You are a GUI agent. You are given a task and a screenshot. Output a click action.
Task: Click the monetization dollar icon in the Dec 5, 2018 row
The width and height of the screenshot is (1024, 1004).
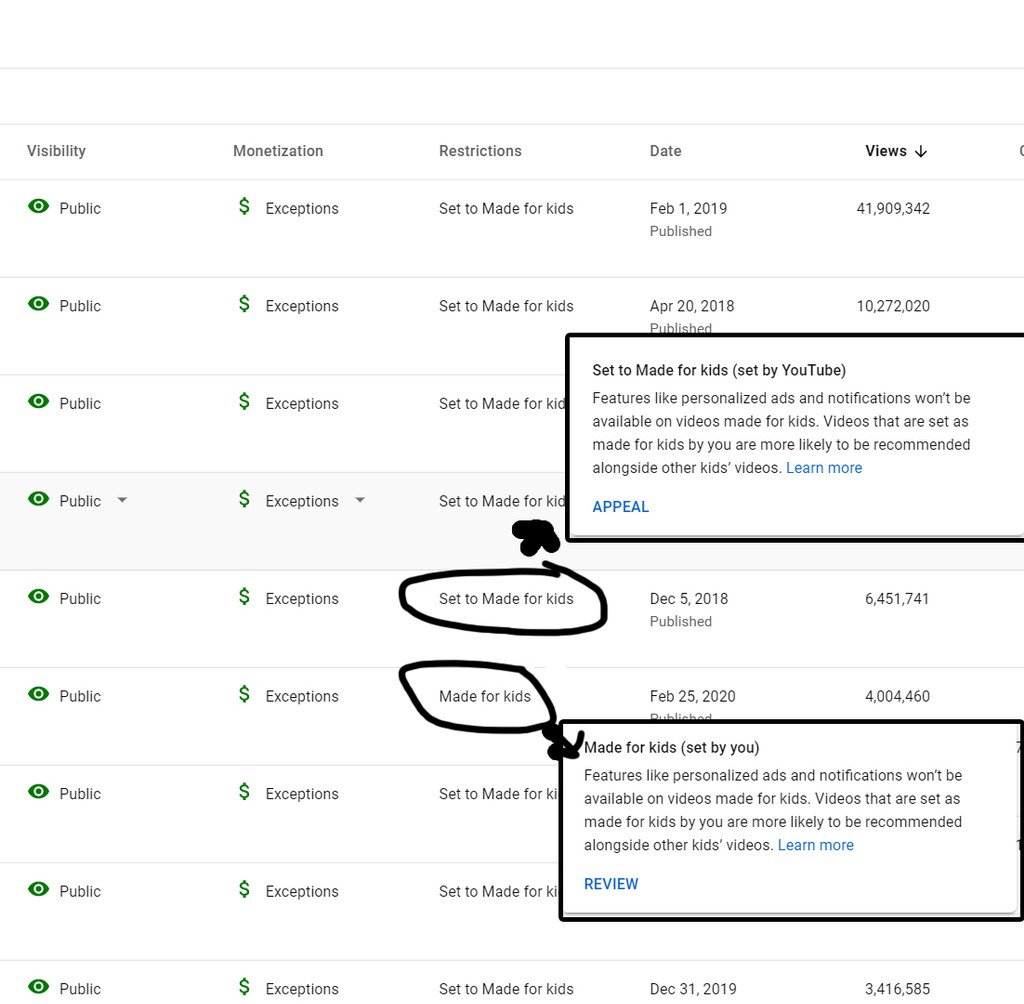tap(244, 597)
